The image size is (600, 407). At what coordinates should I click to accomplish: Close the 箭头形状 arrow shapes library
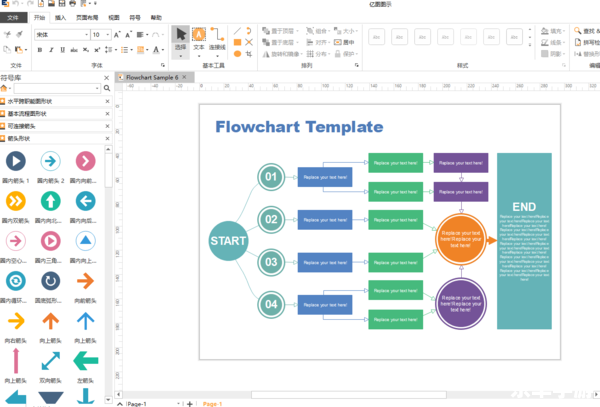click(x=107, y=138)
